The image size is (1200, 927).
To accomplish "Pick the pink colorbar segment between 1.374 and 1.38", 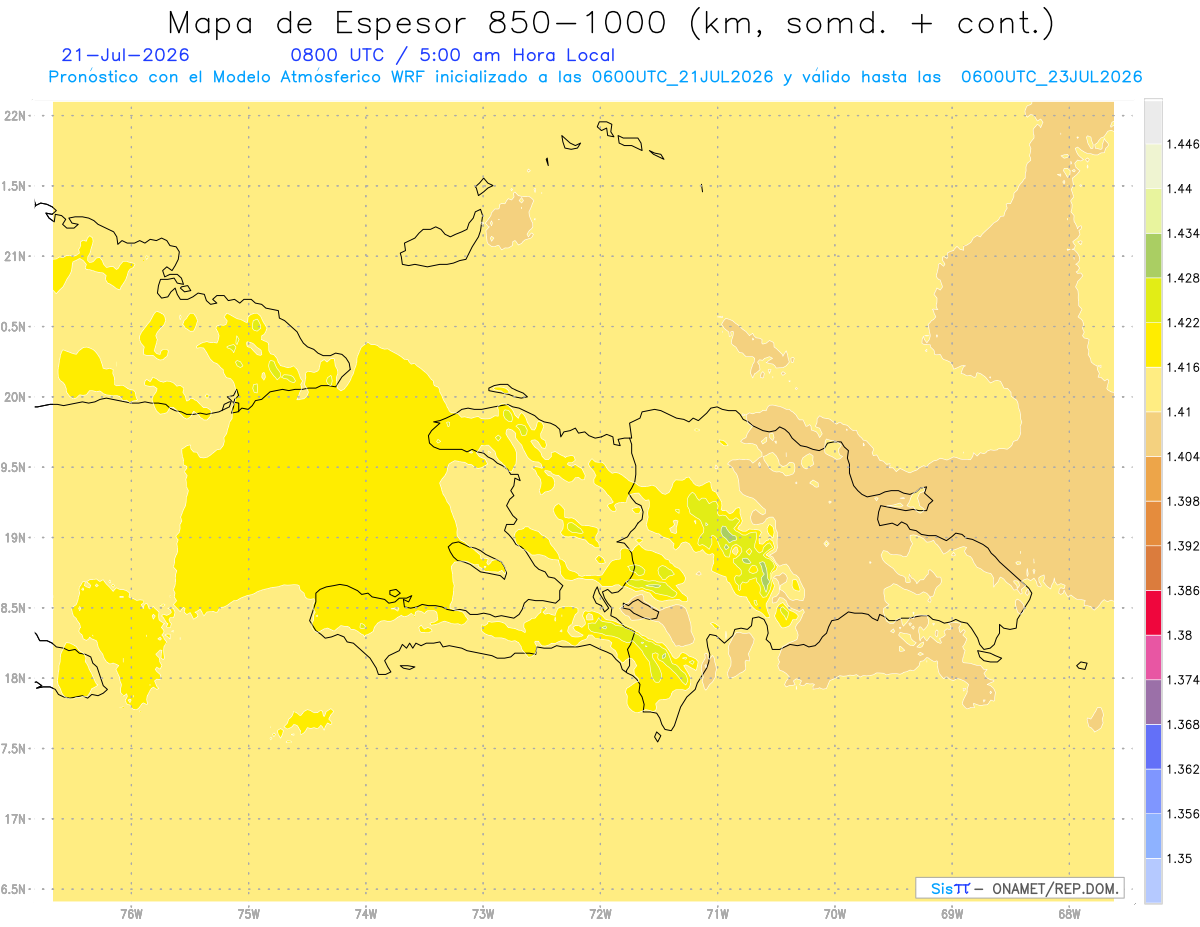I will click(x=1153, y=657).
